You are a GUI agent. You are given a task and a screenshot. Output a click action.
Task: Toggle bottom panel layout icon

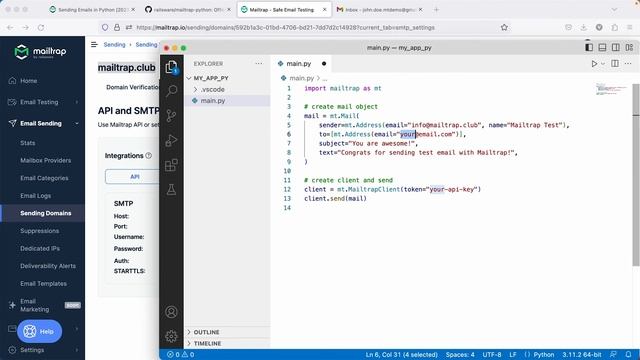602,47
